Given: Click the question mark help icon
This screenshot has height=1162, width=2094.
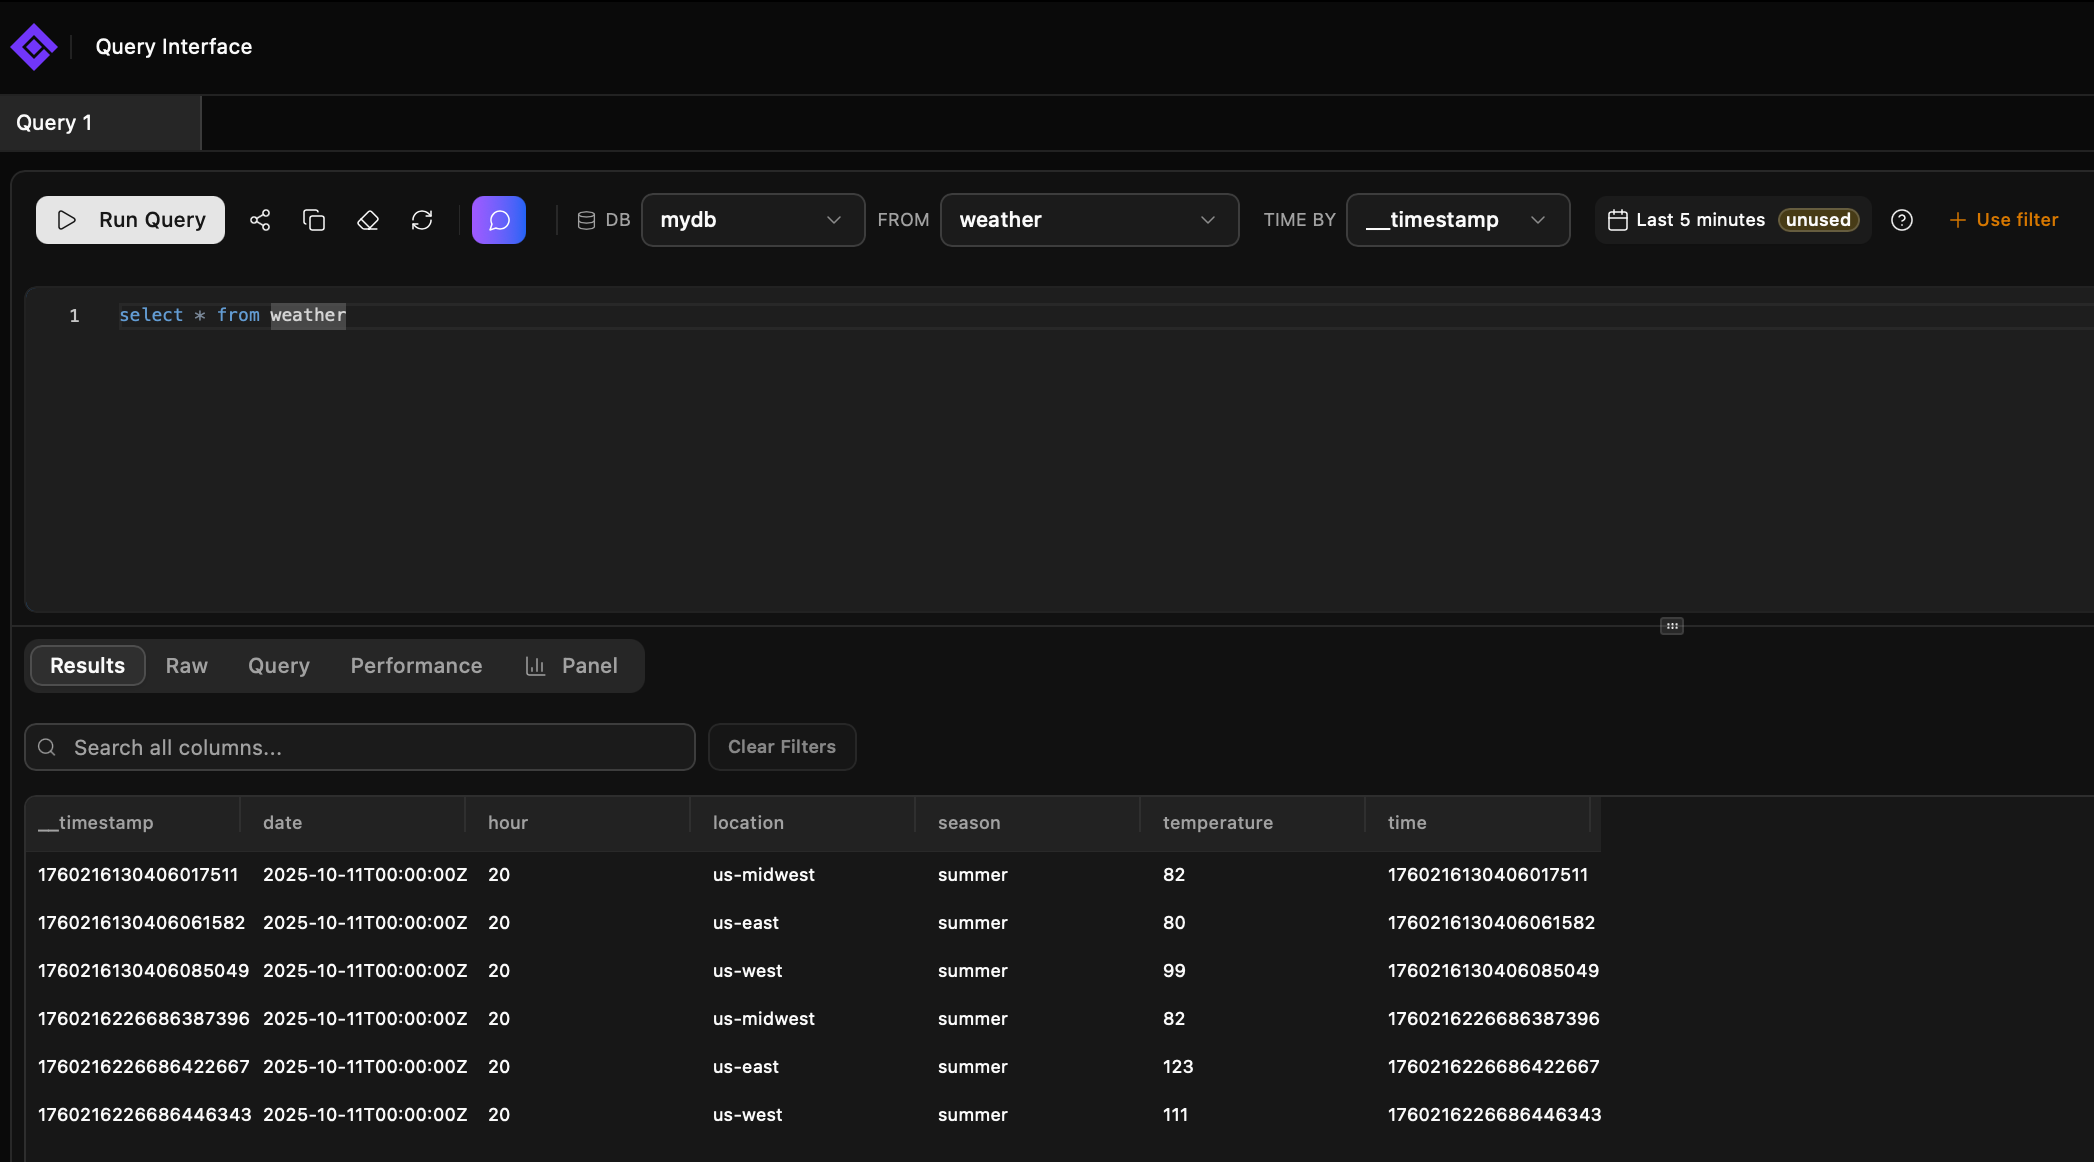Looking at the screenshot, I should point(1902,220).
